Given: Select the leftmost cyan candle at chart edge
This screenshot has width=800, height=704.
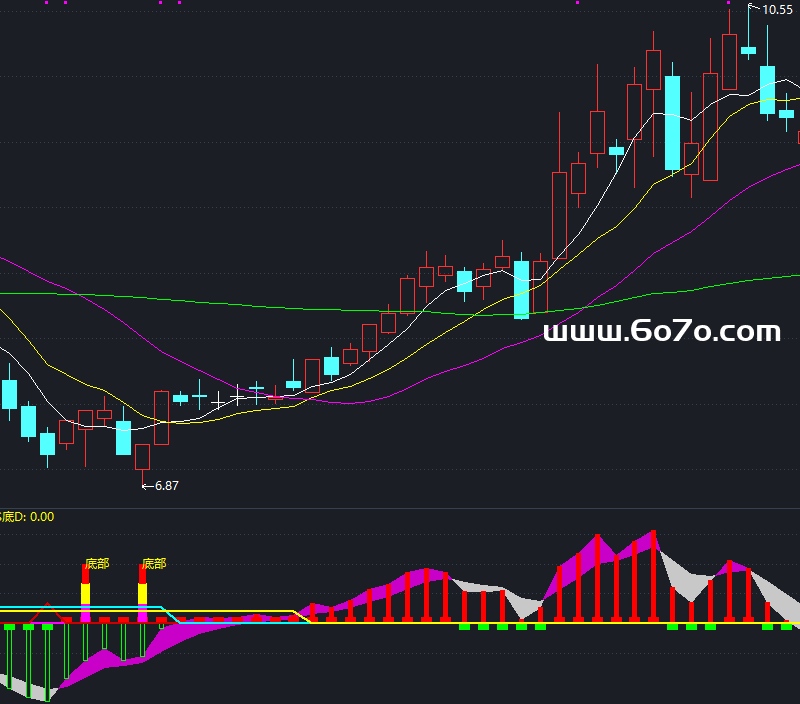Looking at the screenshot, I should pyautogui.click(x=9, y=394).
